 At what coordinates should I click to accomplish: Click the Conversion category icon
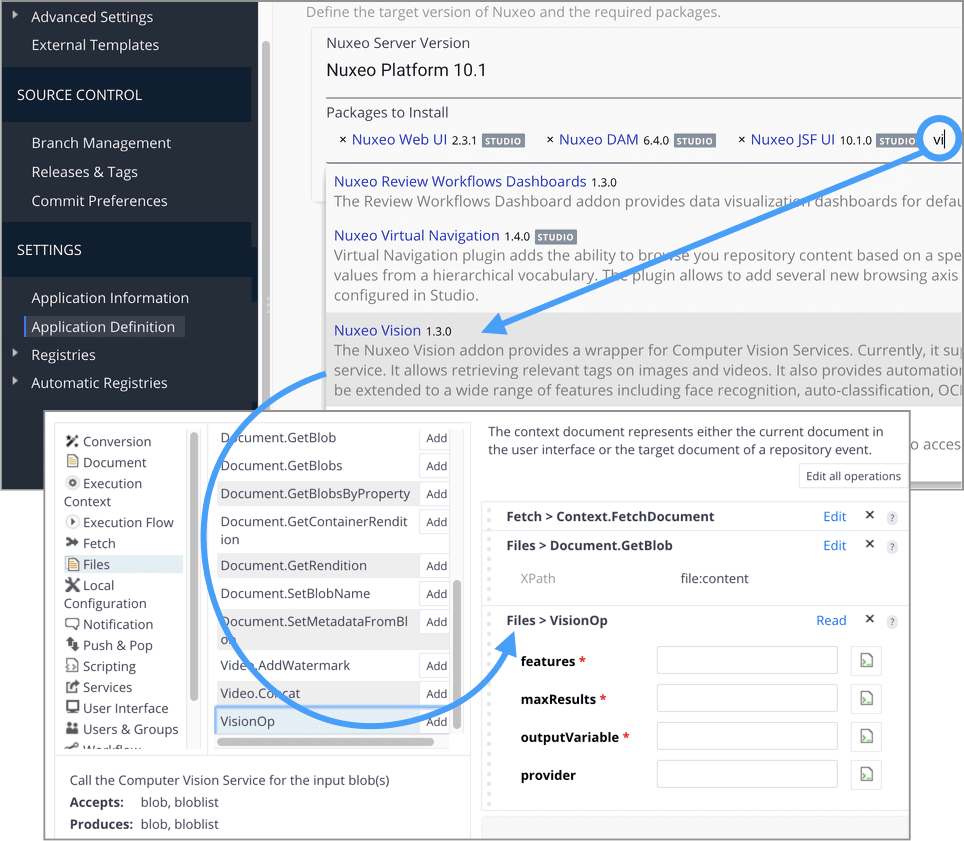tap(72, 441)
